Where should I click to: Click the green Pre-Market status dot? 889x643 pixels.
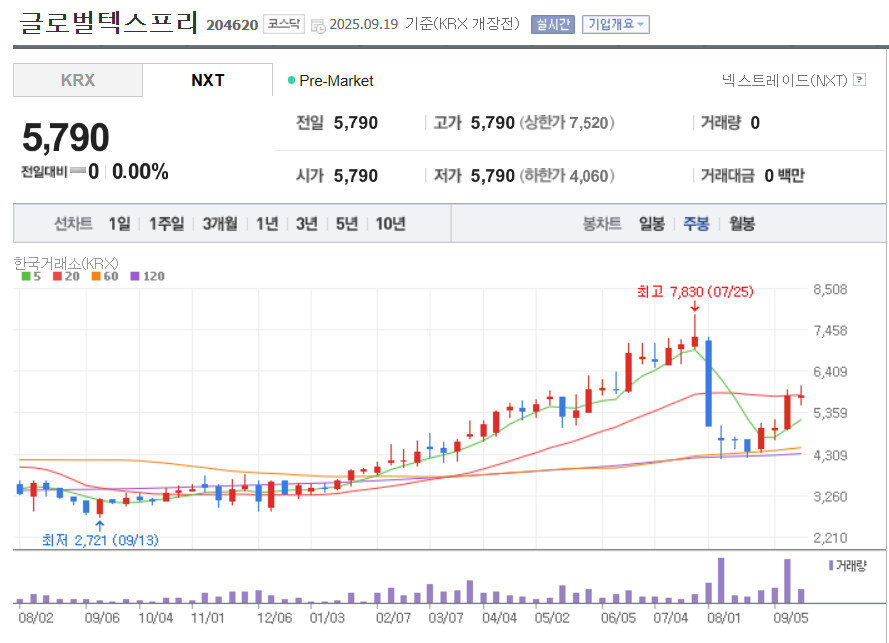(x=291, y=81)
